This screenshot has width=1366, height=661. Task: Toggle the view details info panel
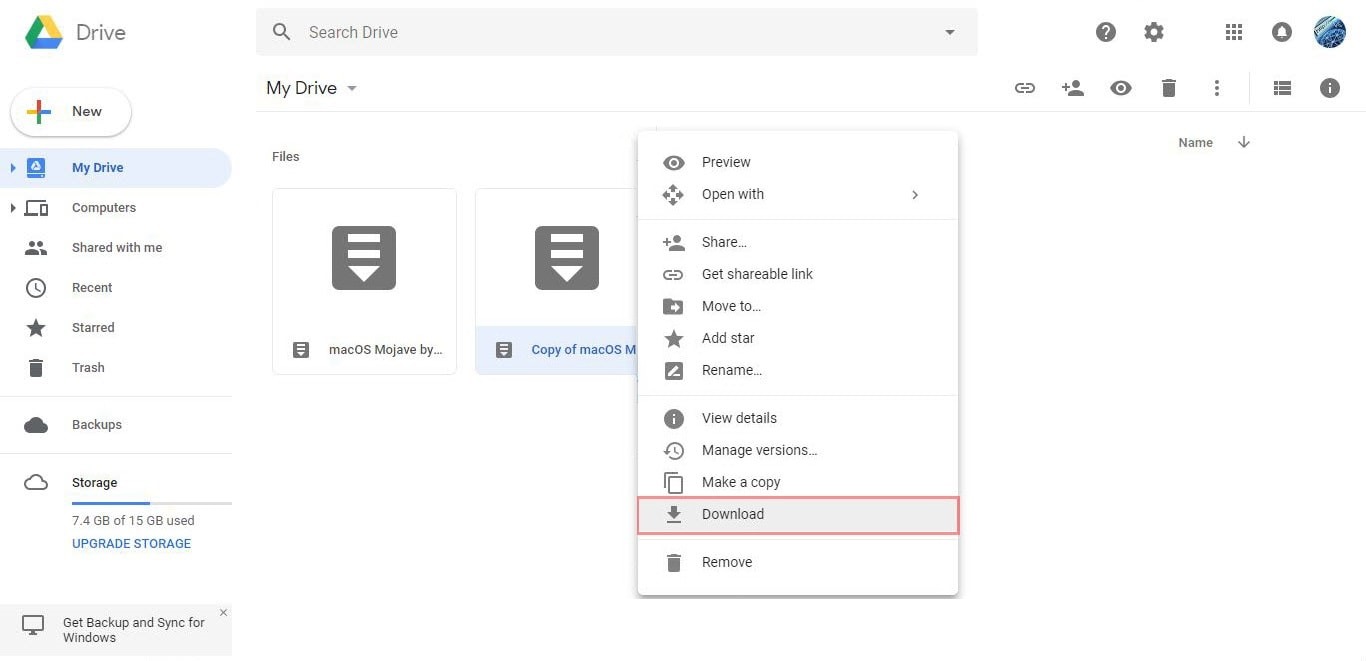point(1329,88)
